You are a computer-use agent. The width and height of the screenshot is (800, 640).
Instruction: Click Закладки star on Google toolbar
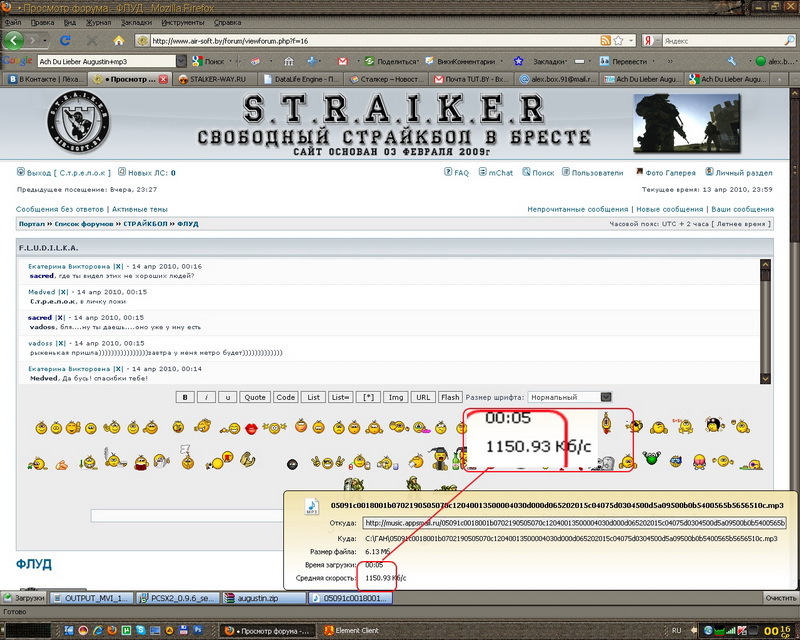(x=518, y=61)
